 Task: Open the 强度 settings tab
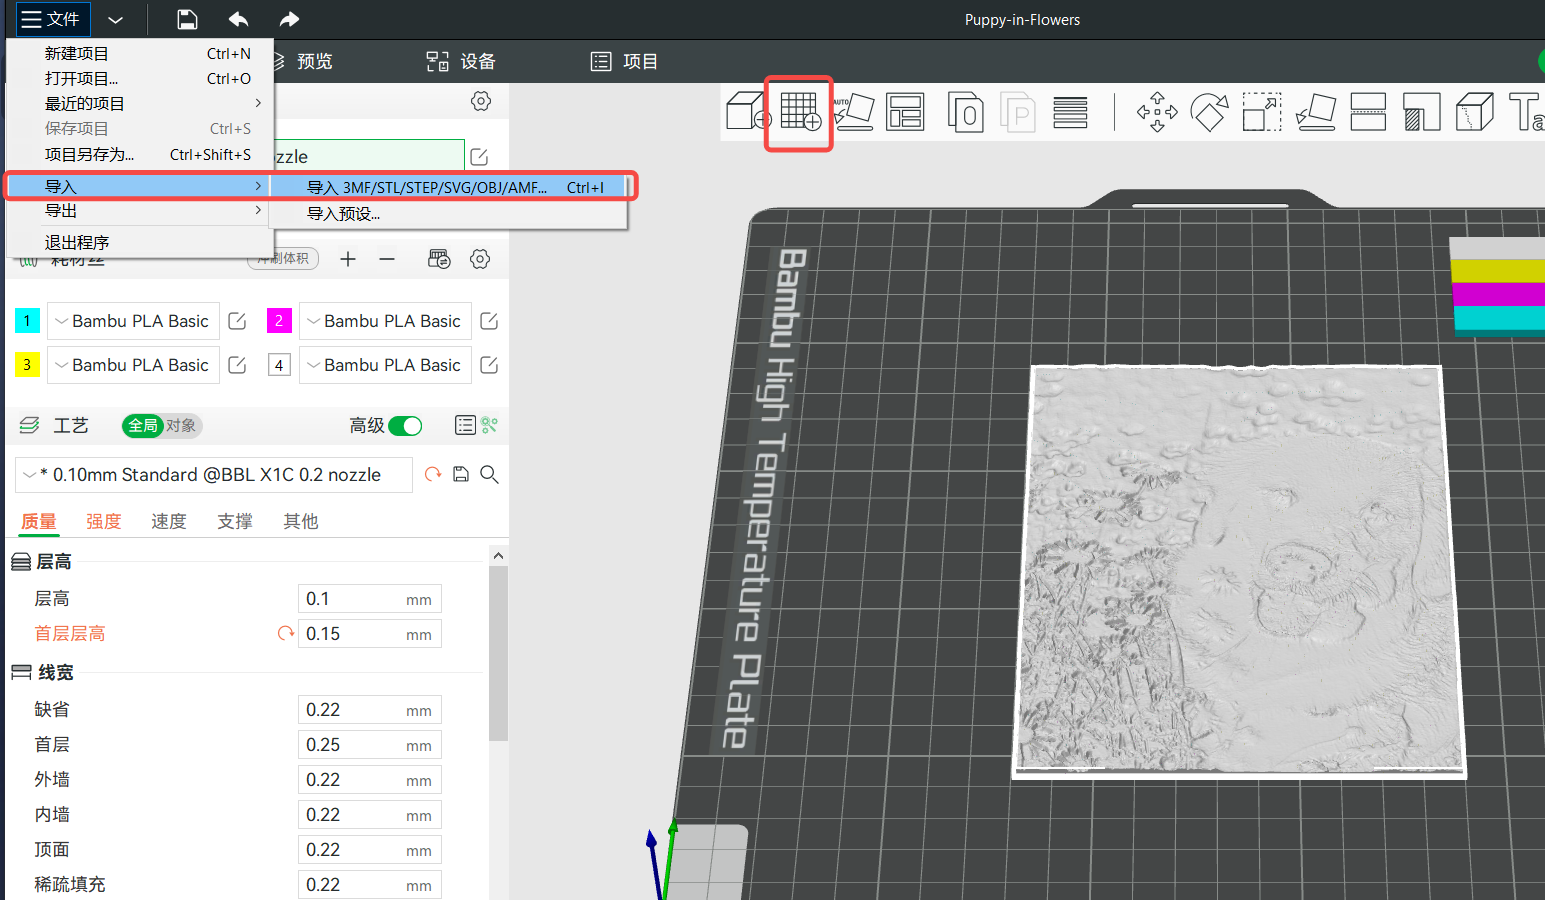tap(104, 521)
